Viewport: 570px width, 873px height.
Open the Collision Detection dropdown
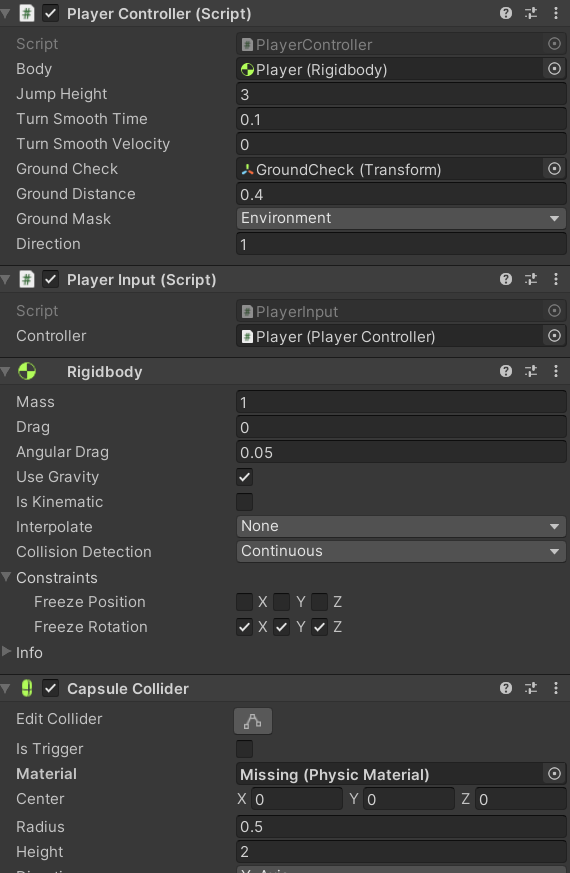tap(401, 551)
